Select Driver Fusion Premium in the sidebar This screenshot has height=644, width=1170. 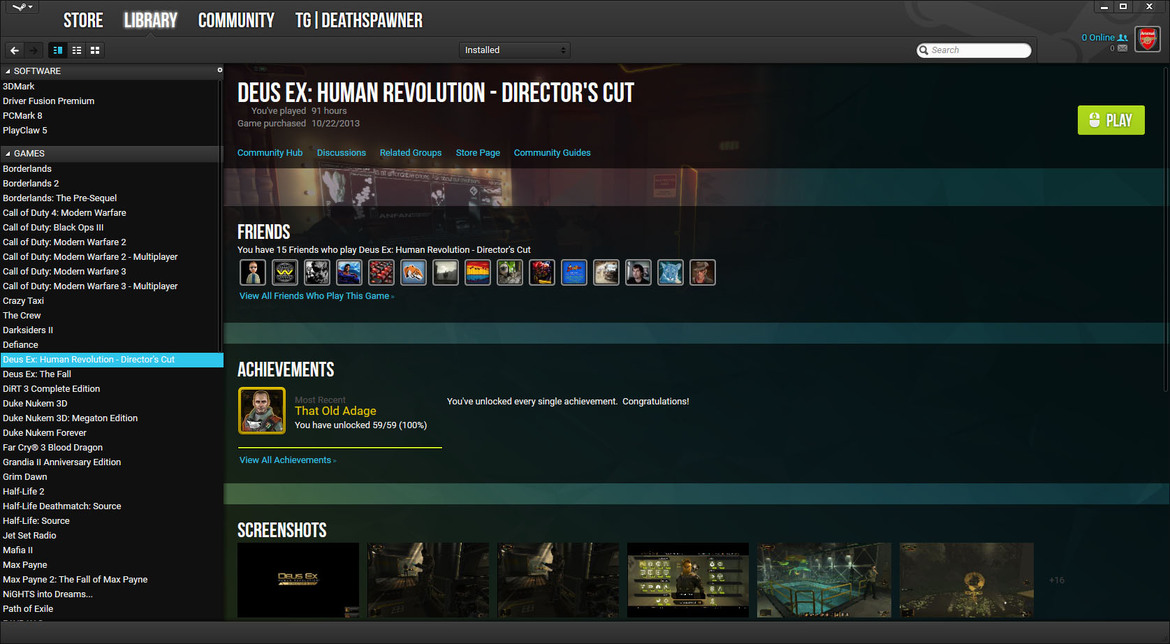(111, 101)
